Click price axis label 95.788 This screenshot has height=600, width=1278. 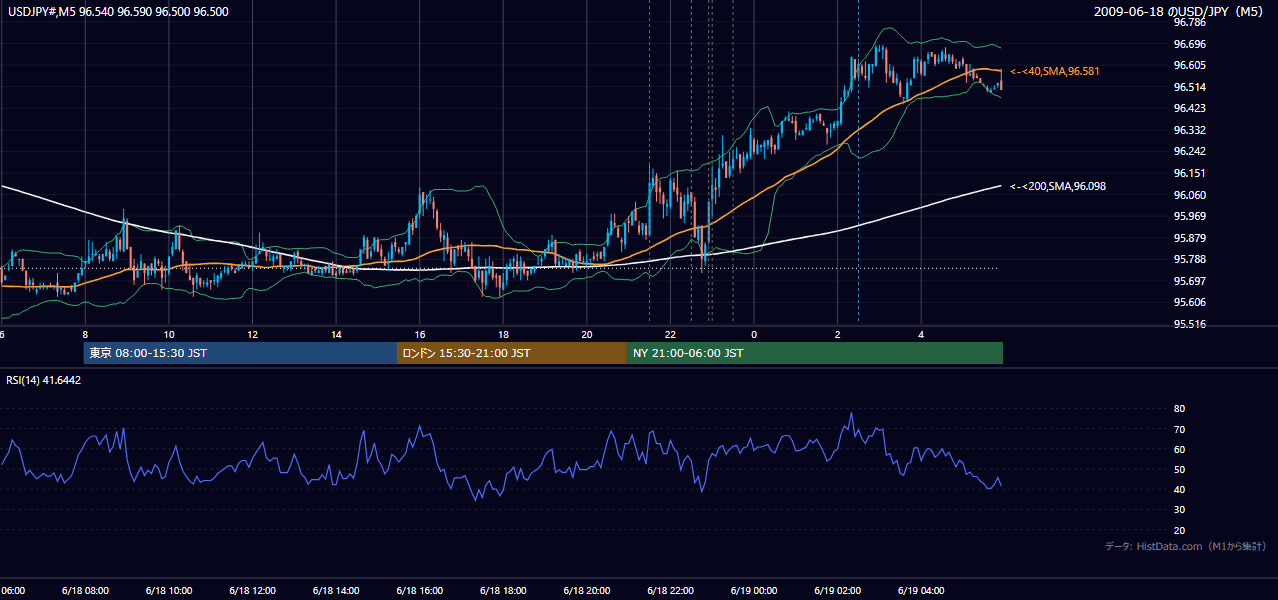coord(1189,259)
